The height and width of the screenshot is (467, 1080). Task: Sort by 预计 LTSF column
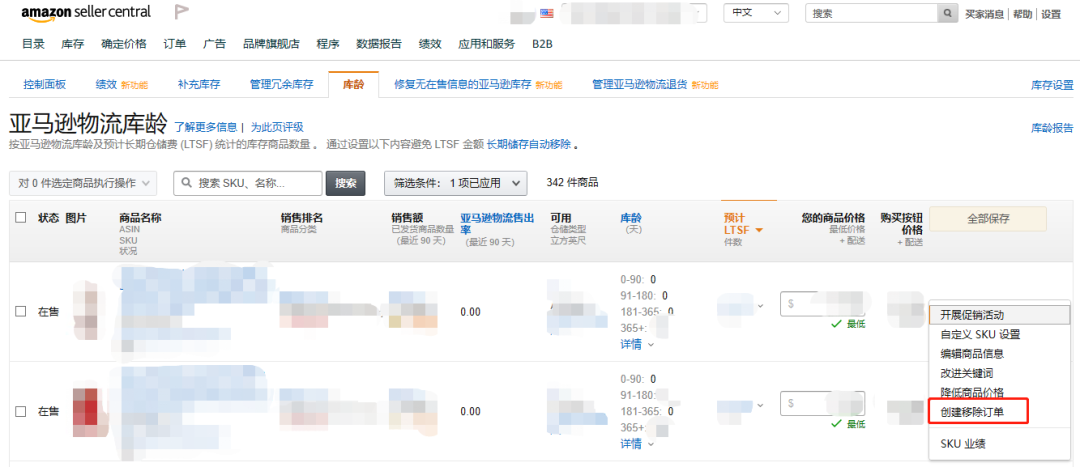[x=743, y=223]
